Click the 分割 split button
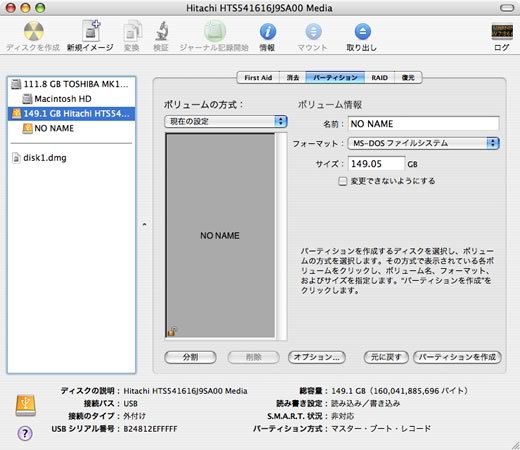The image size is (520, 450). (x=190, y=357)
